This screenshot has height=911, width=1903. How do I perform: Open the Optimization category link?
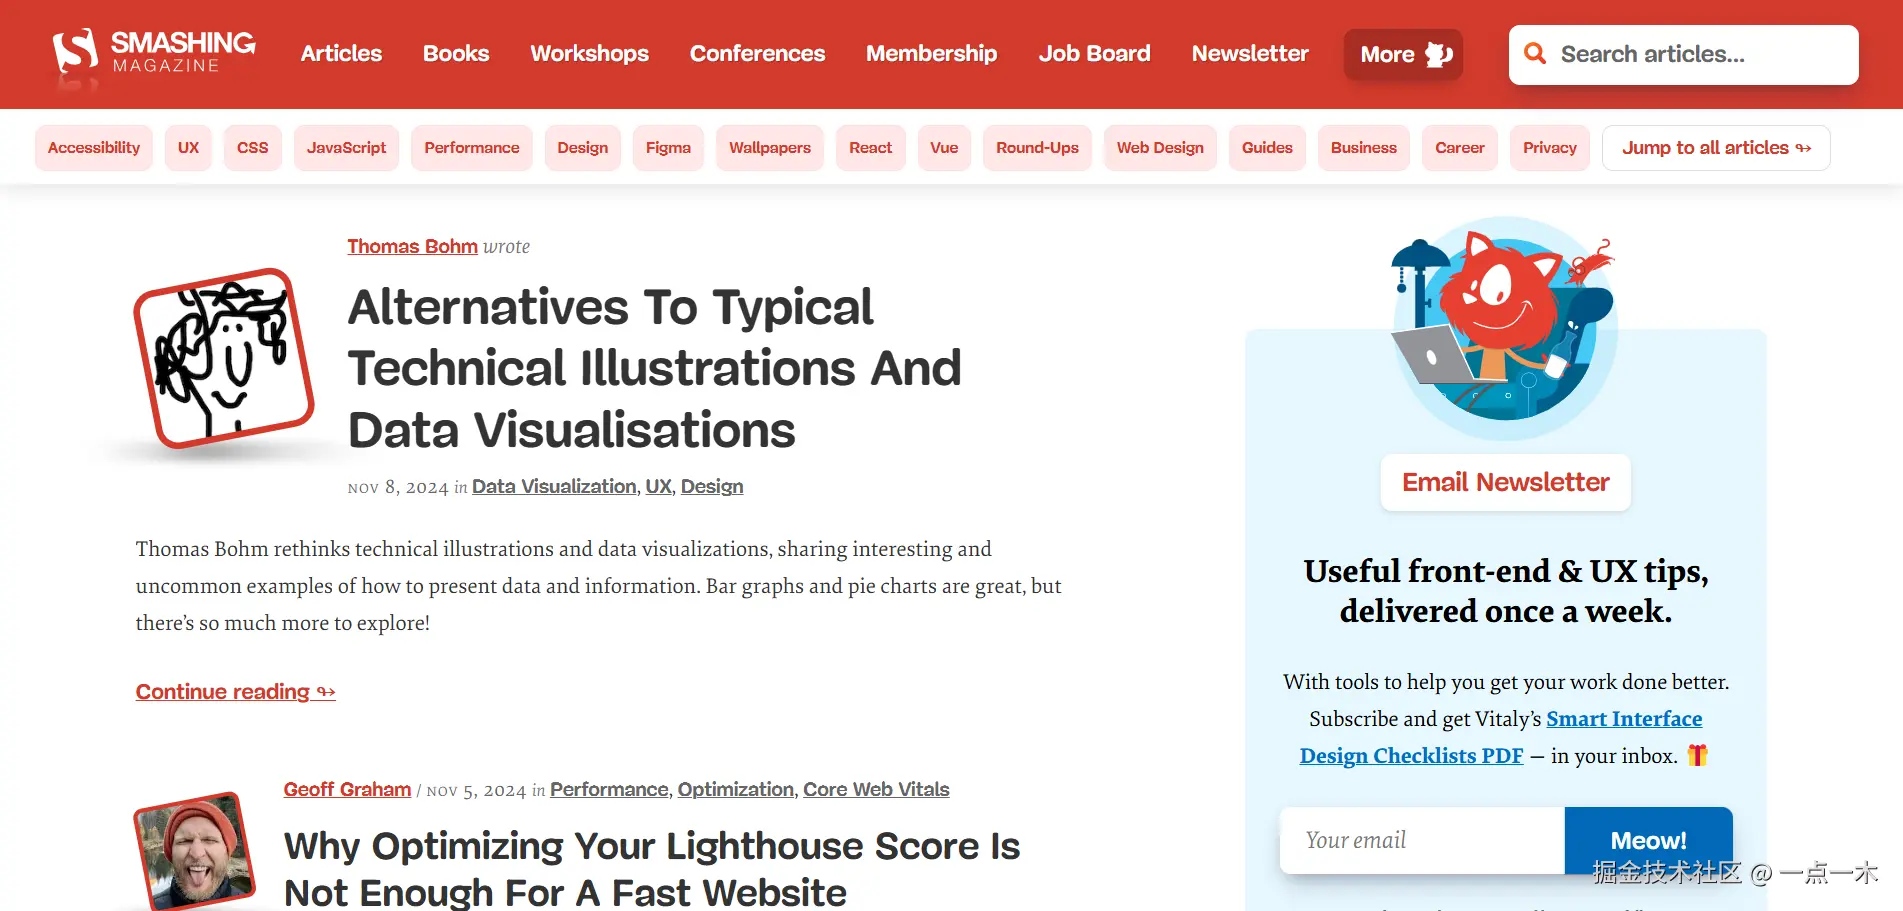pyautogui.click(x=736, y=789)
